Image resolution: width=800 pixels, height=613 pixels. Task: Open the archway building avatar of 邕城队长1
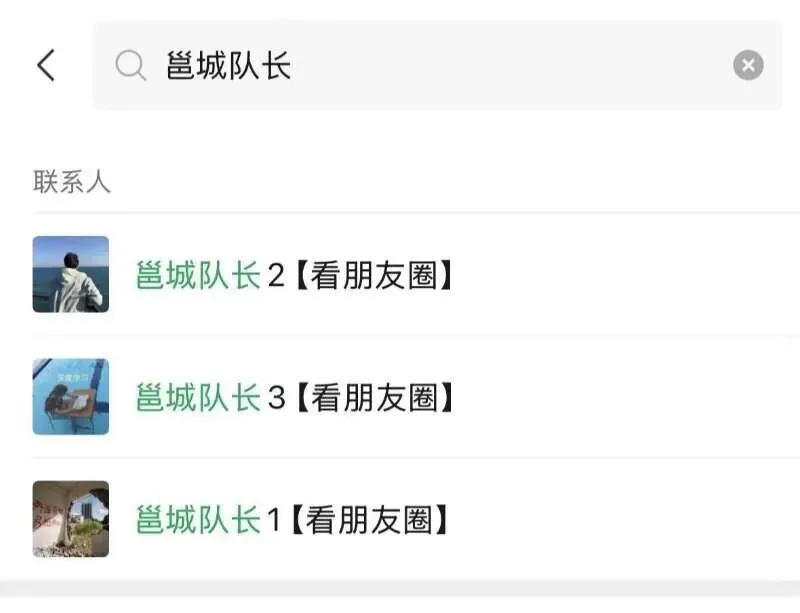pos(71,519)
